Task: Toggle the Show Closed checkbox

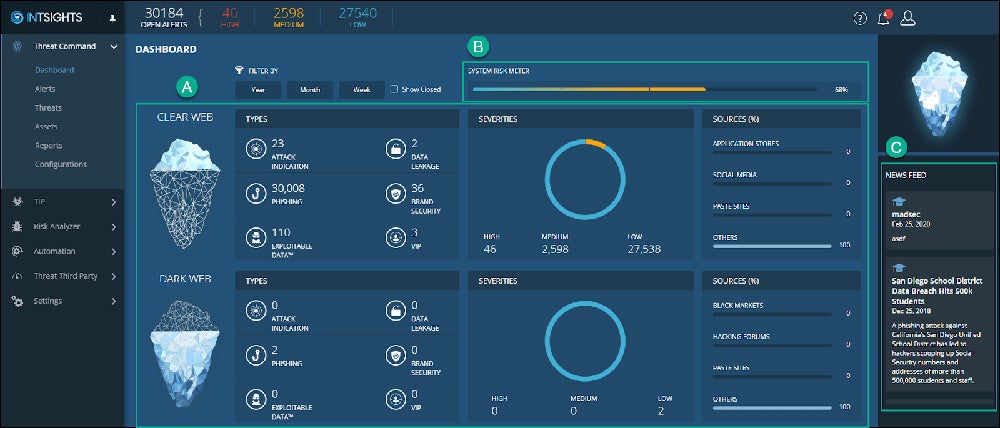Action: coord(393,89)
